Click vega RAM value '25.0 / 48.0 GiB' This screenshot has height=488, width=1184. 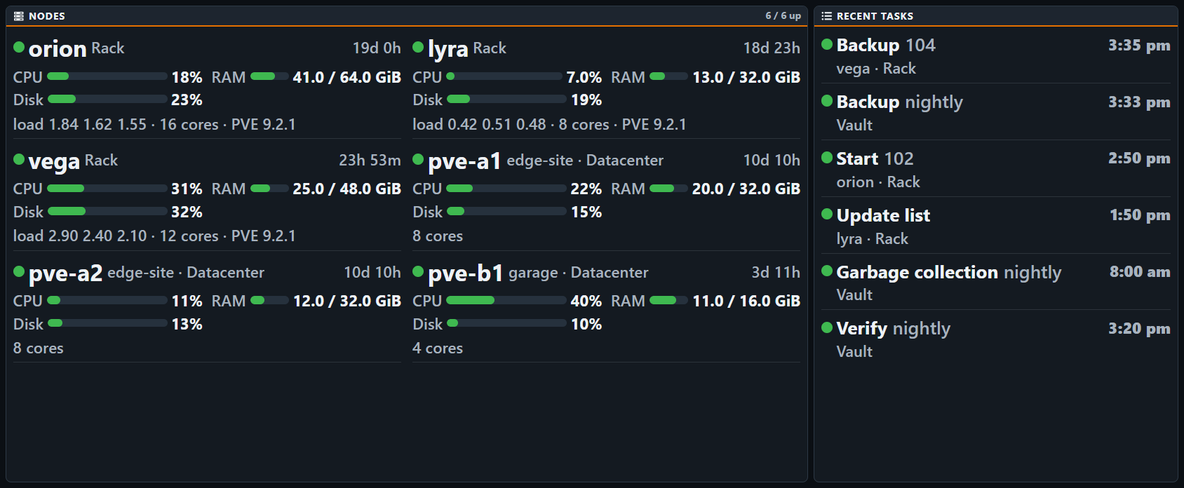click(x=347, y=189)
